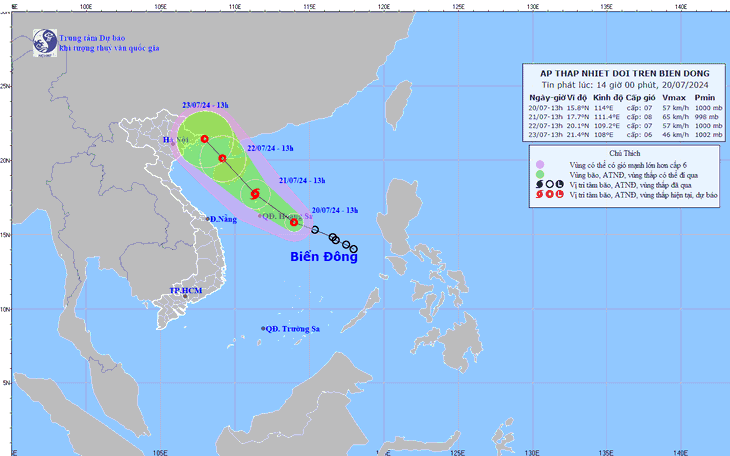
Task: Click the '21/07-13h' table row date
Action: (x=546, y=116)
